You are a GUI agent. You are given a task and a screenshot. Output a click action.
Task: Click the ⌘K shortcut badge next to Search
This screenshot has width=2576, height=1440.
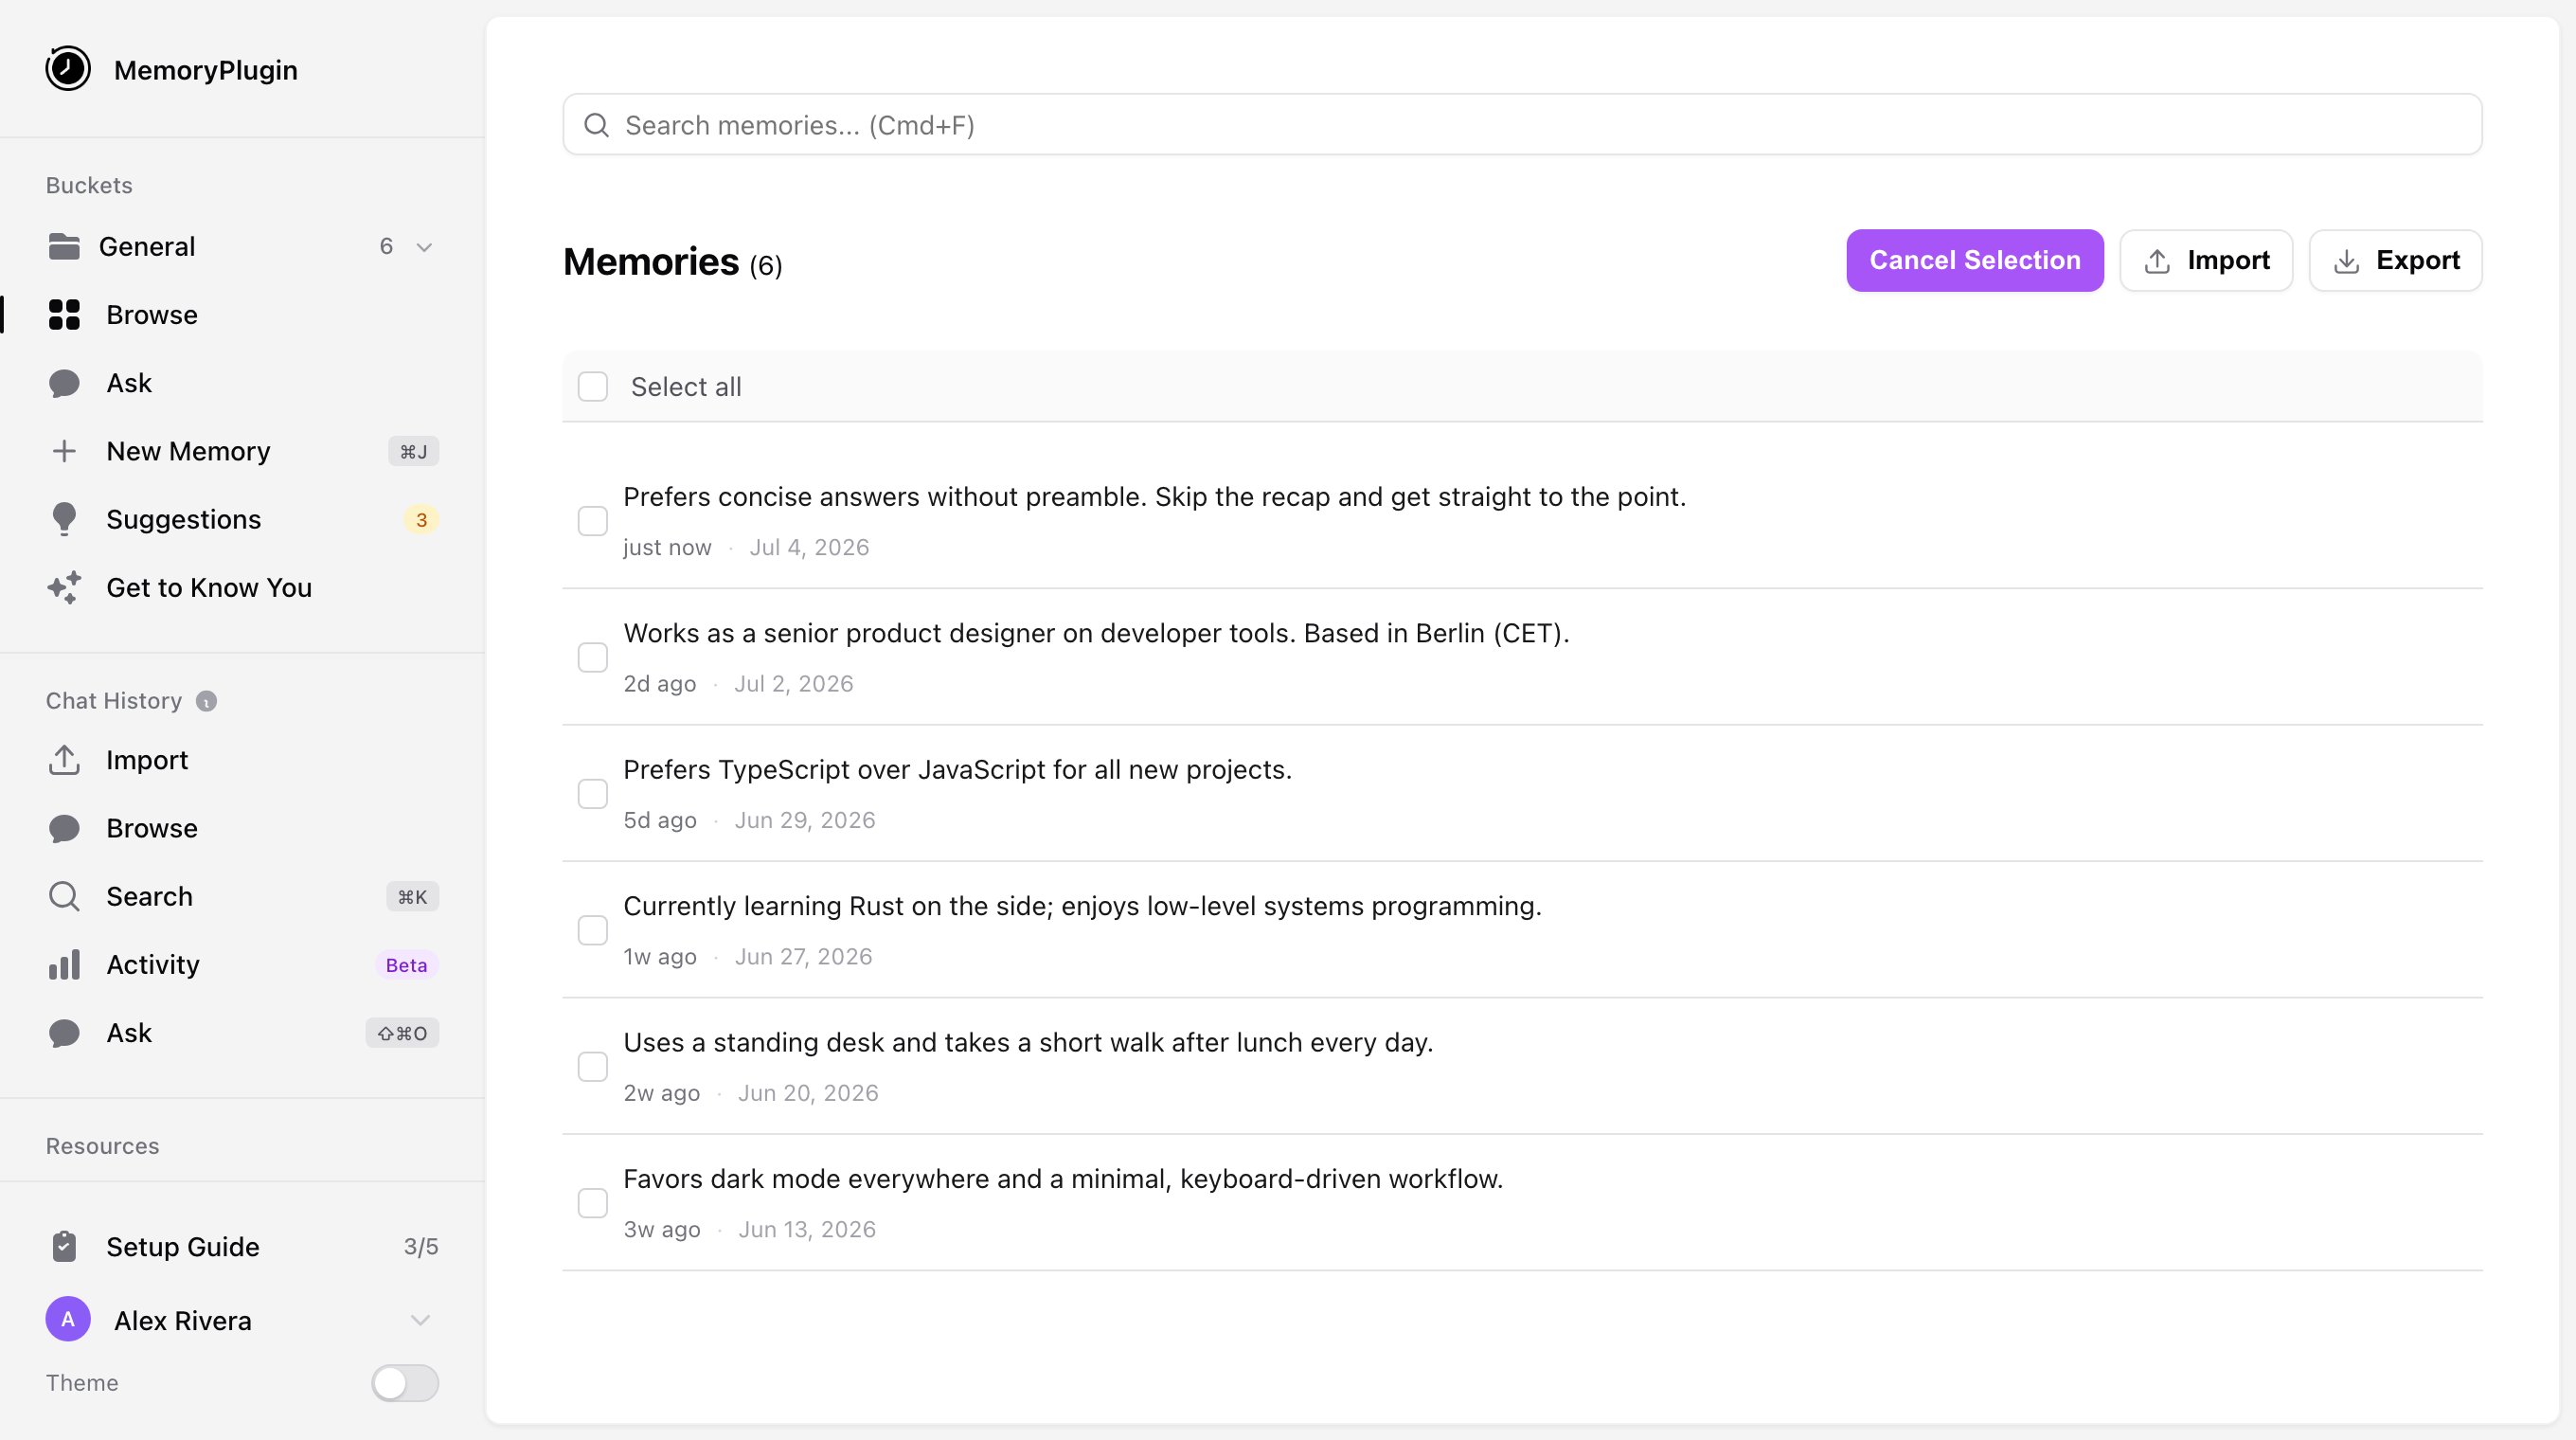point(412,897)
